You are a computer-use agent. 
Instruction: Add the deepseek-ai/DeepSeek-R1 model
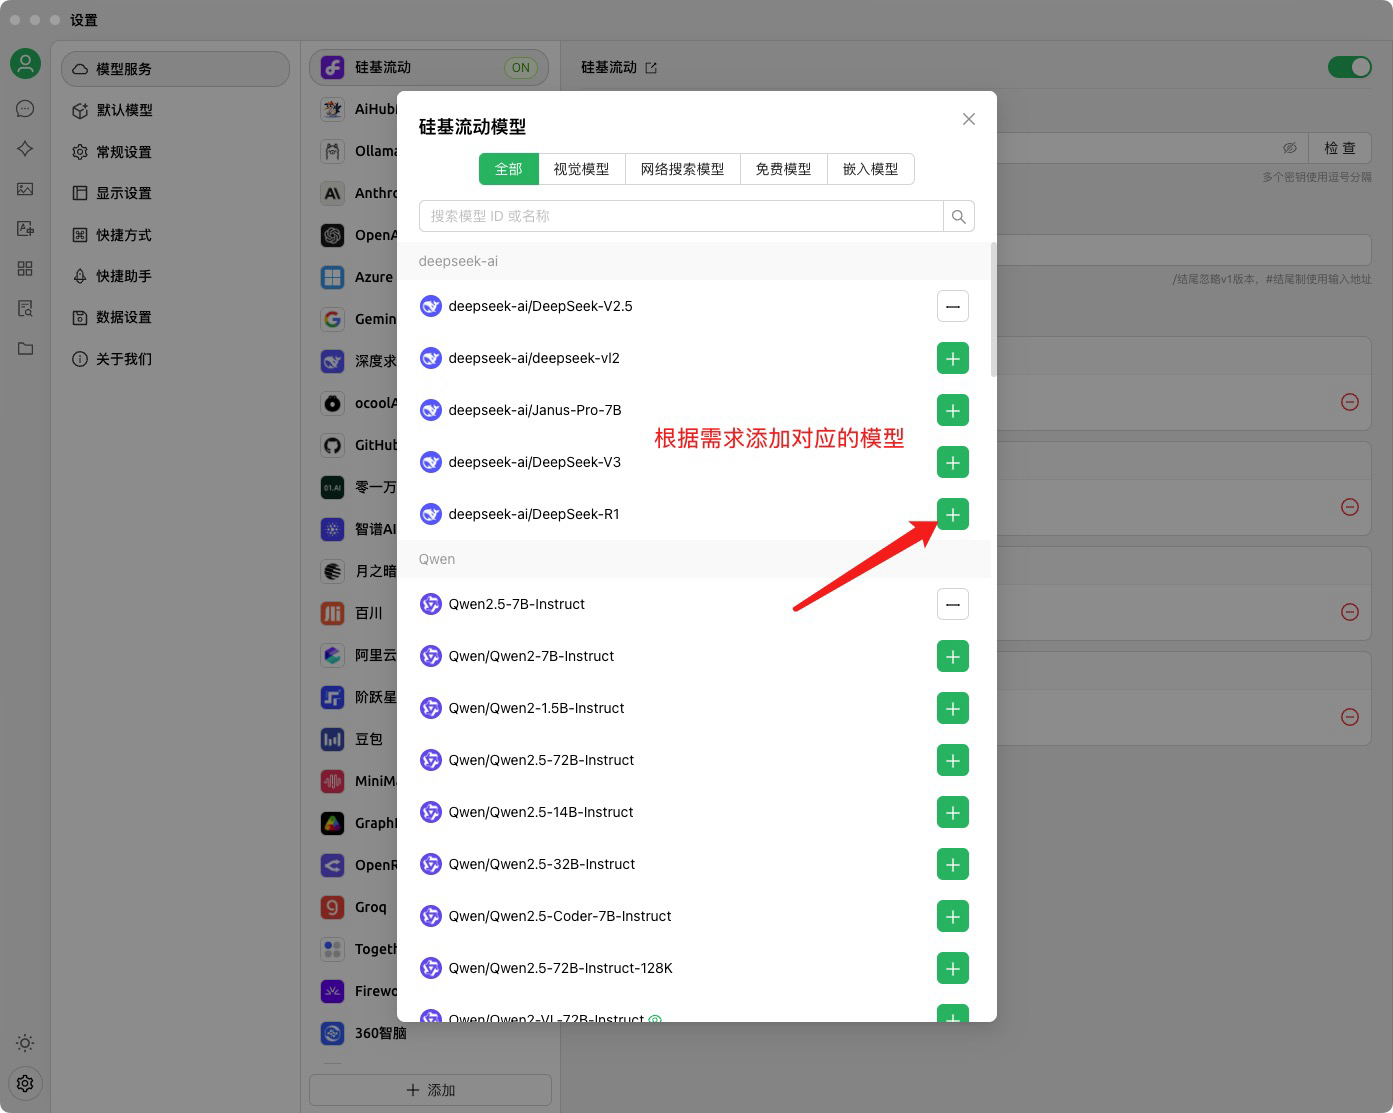952,514
